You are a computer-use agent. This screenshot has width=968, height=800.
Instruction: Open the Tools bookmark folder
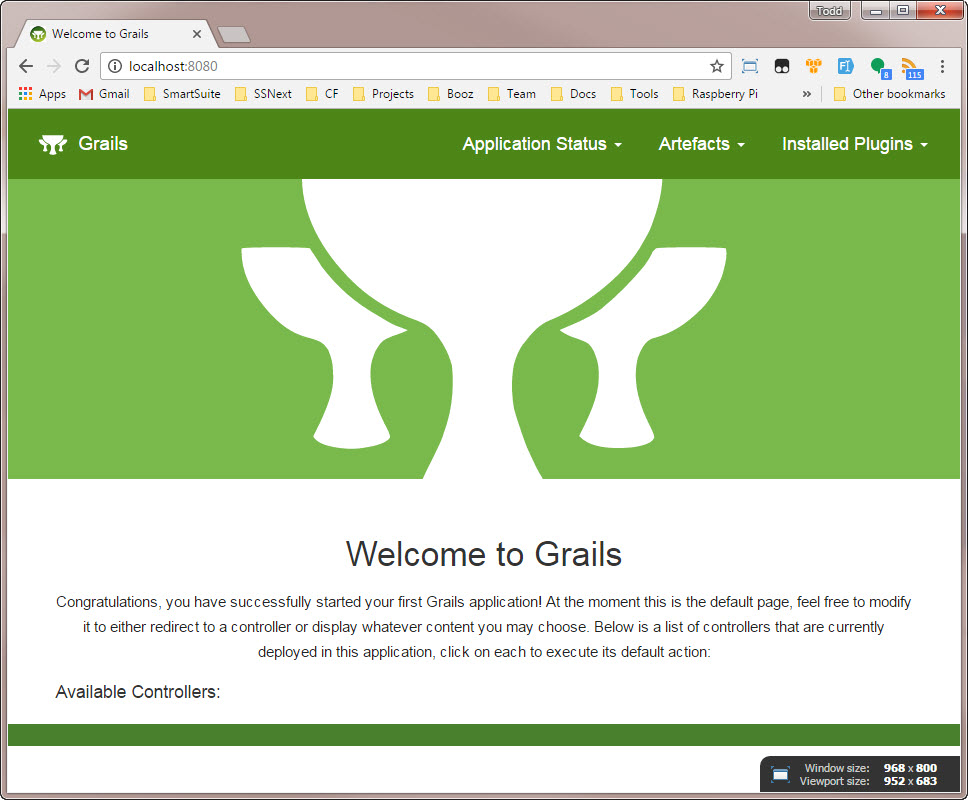[635, 94]
